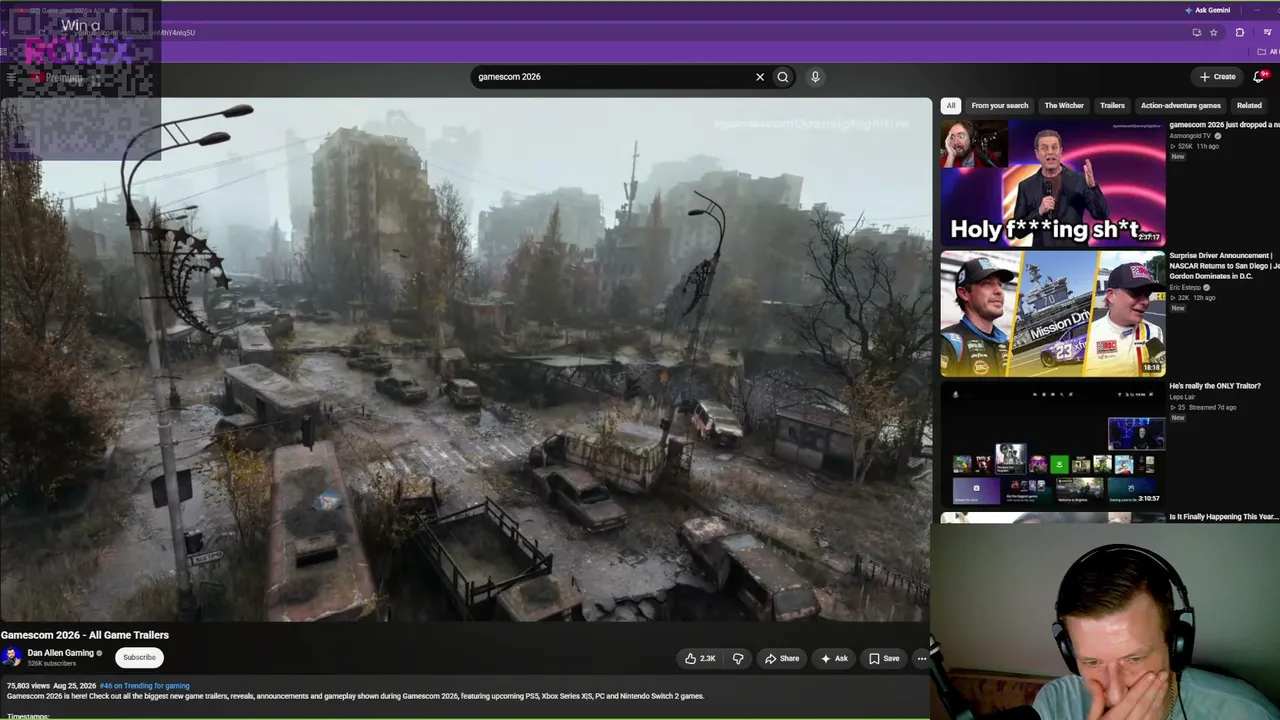Start voice search with the microphone

click(x=815, y=77)
